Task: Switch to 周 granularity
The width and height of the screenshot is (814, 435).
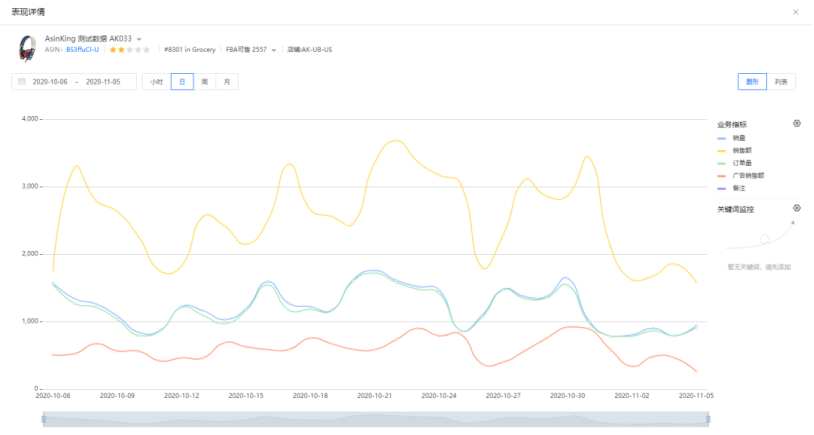Action: (x=205, y=81)
